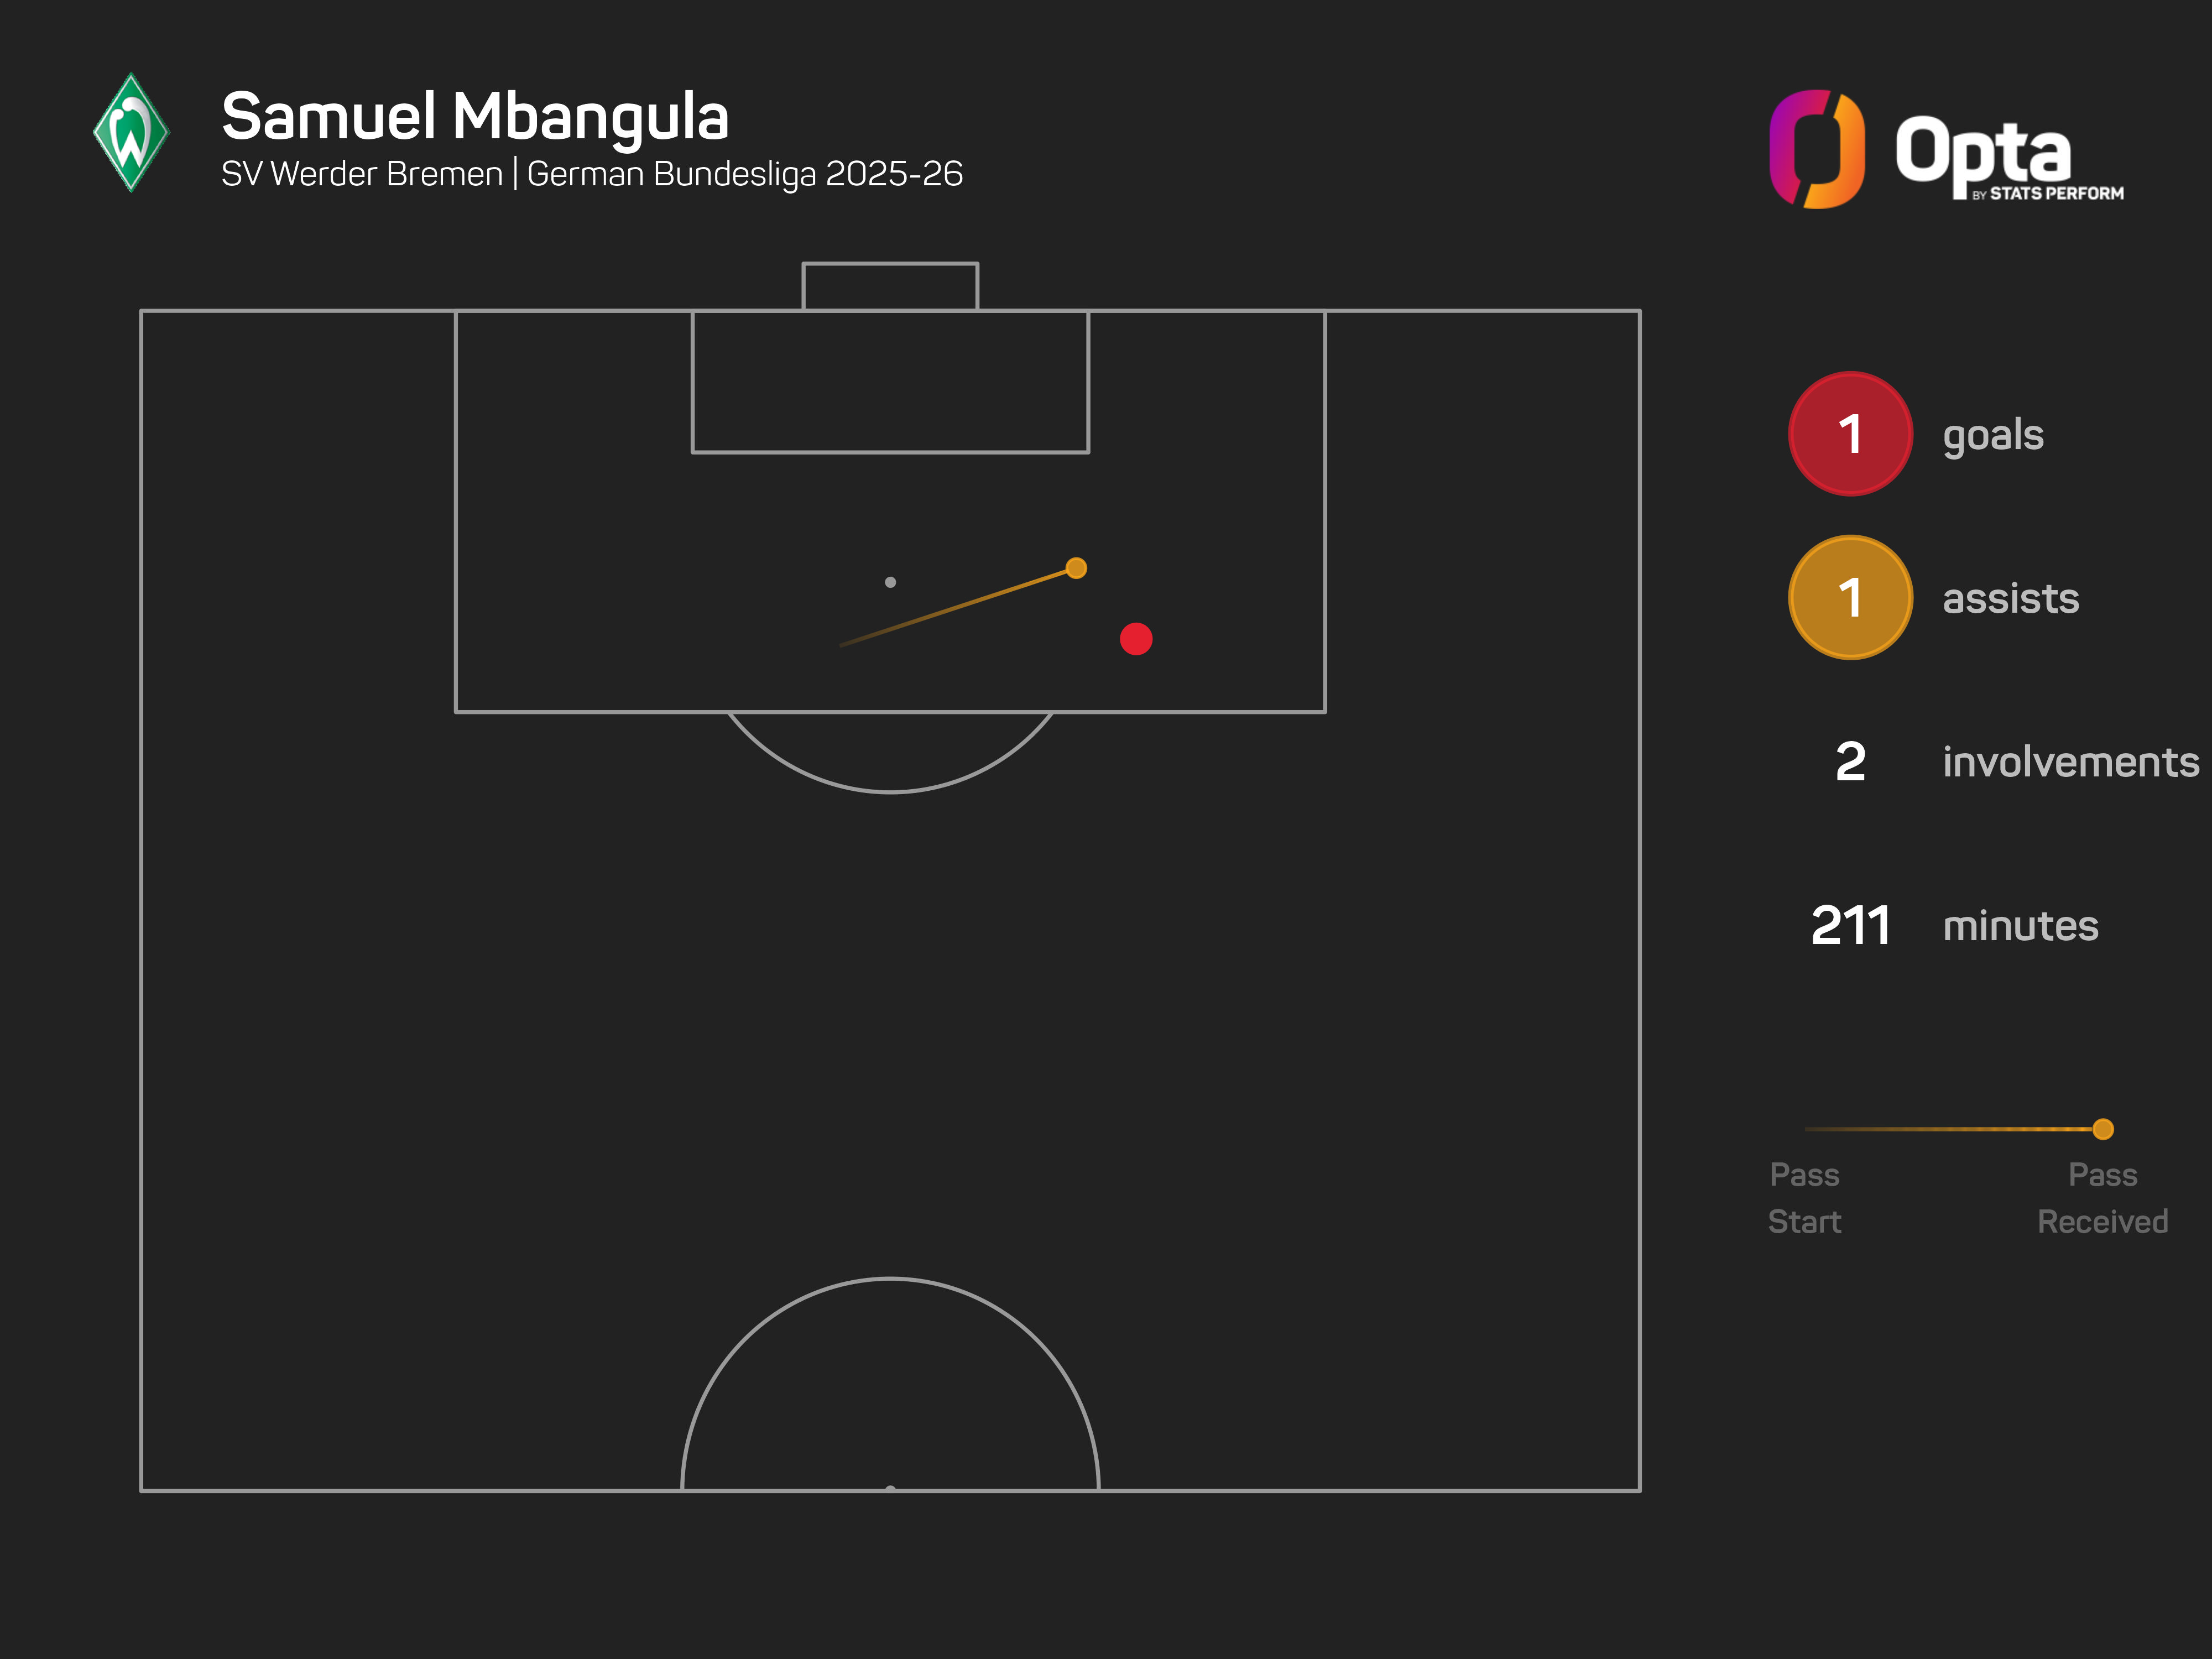Screen dimensions: 2212x1659
Task: Click the "Pass Start" legend label
Action: [x=1804, y=1197]
